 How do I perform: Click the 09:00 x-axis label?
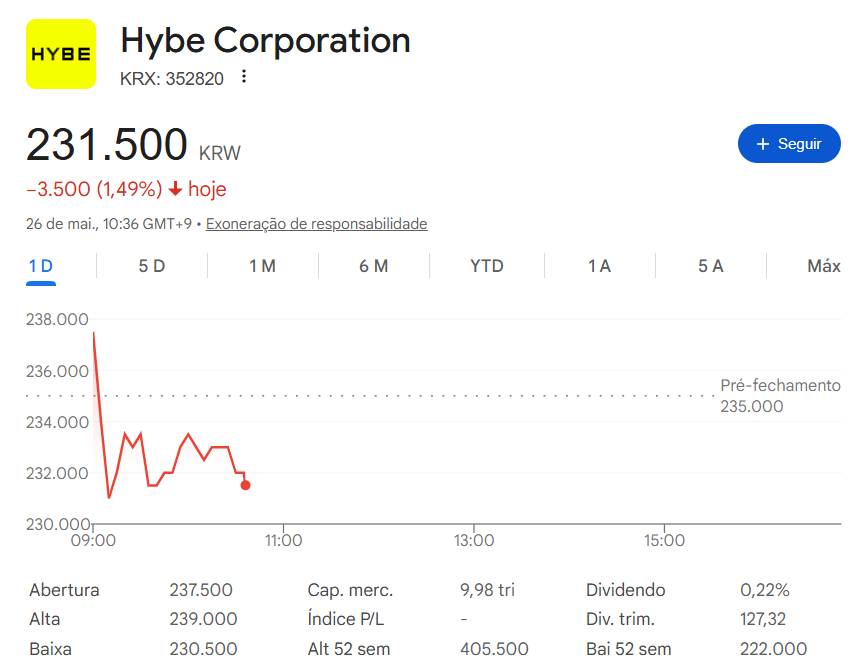coord(93,540)
